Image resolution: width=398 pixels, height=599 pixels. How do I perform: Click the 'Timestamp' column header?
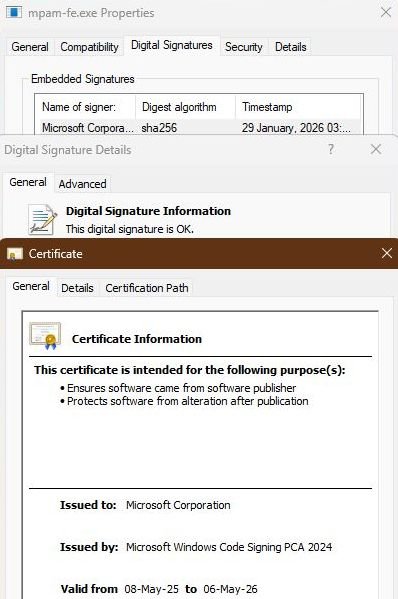tap(298, 107)
